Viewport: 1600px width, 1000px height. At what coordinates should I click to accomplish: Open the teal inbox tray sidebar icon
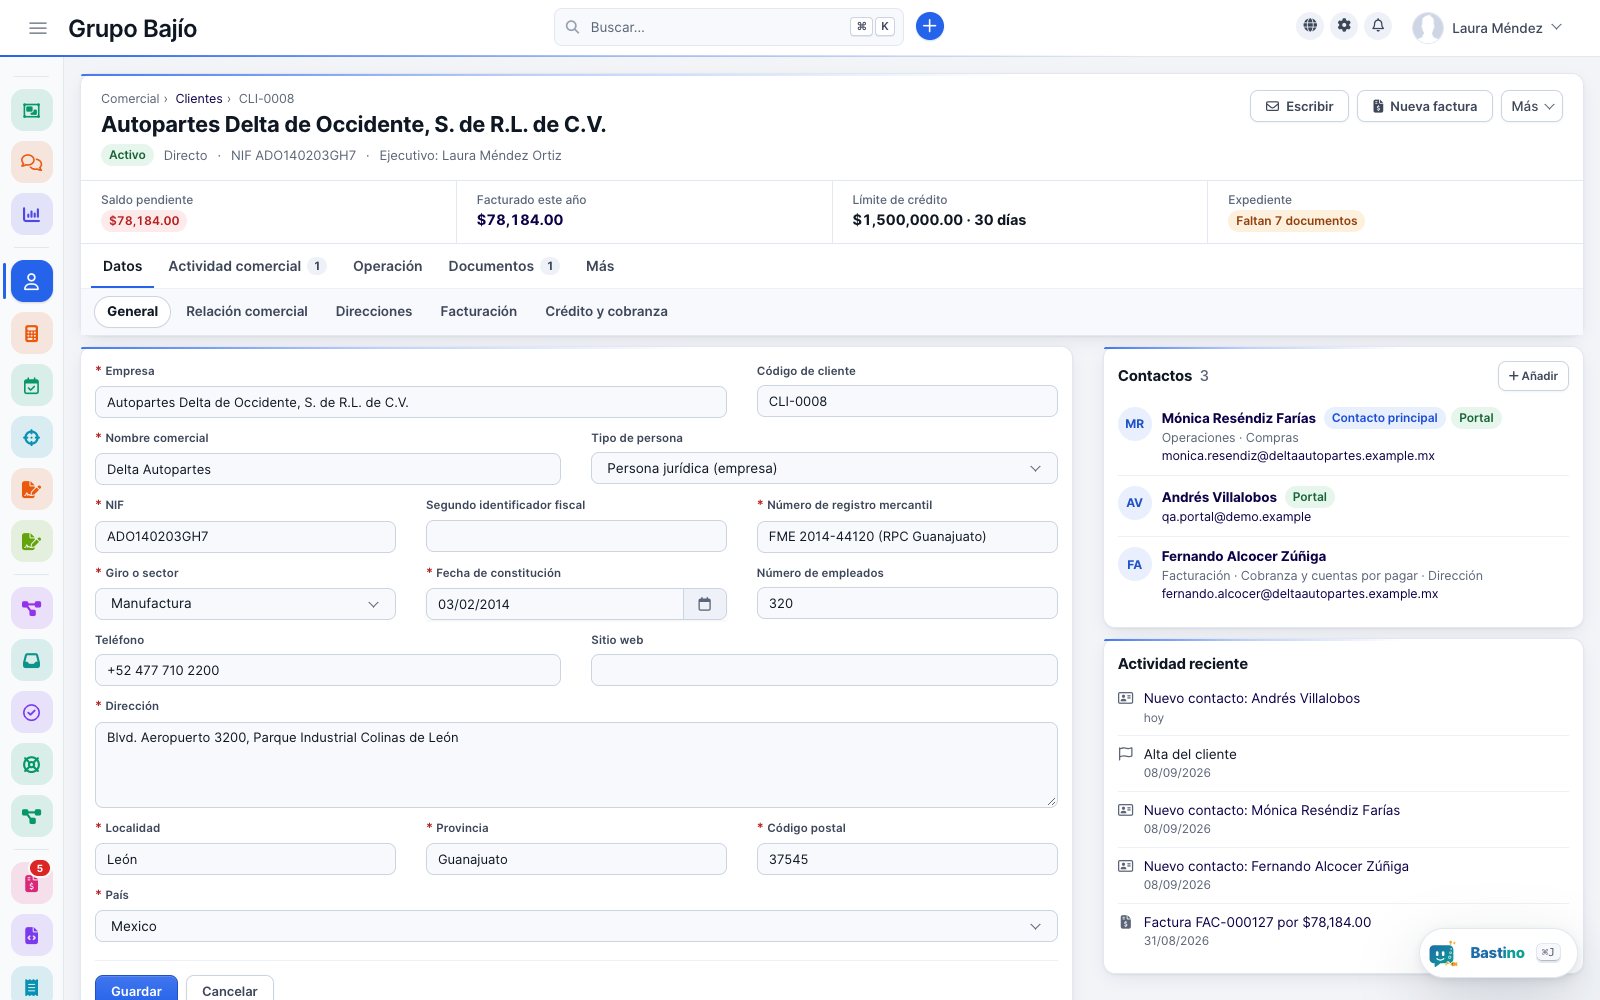[x=32, y=660]
